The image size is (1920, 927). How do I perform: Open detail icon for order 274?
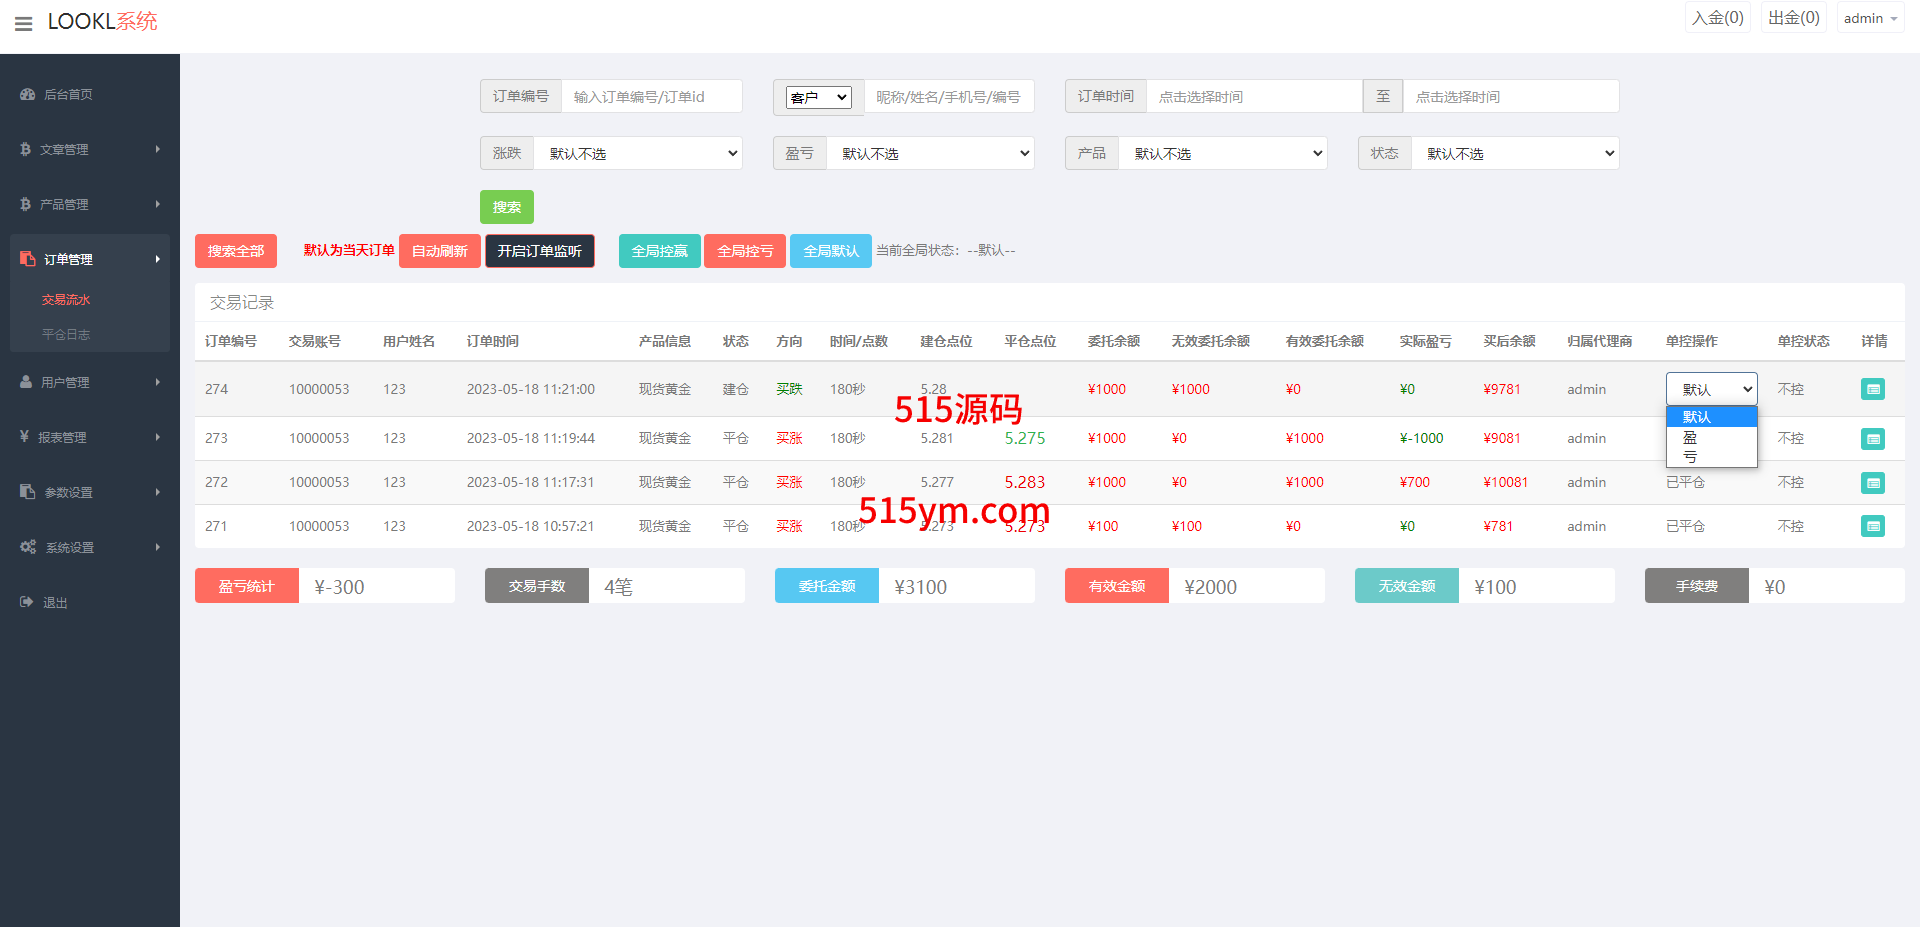pos(1872,389)
